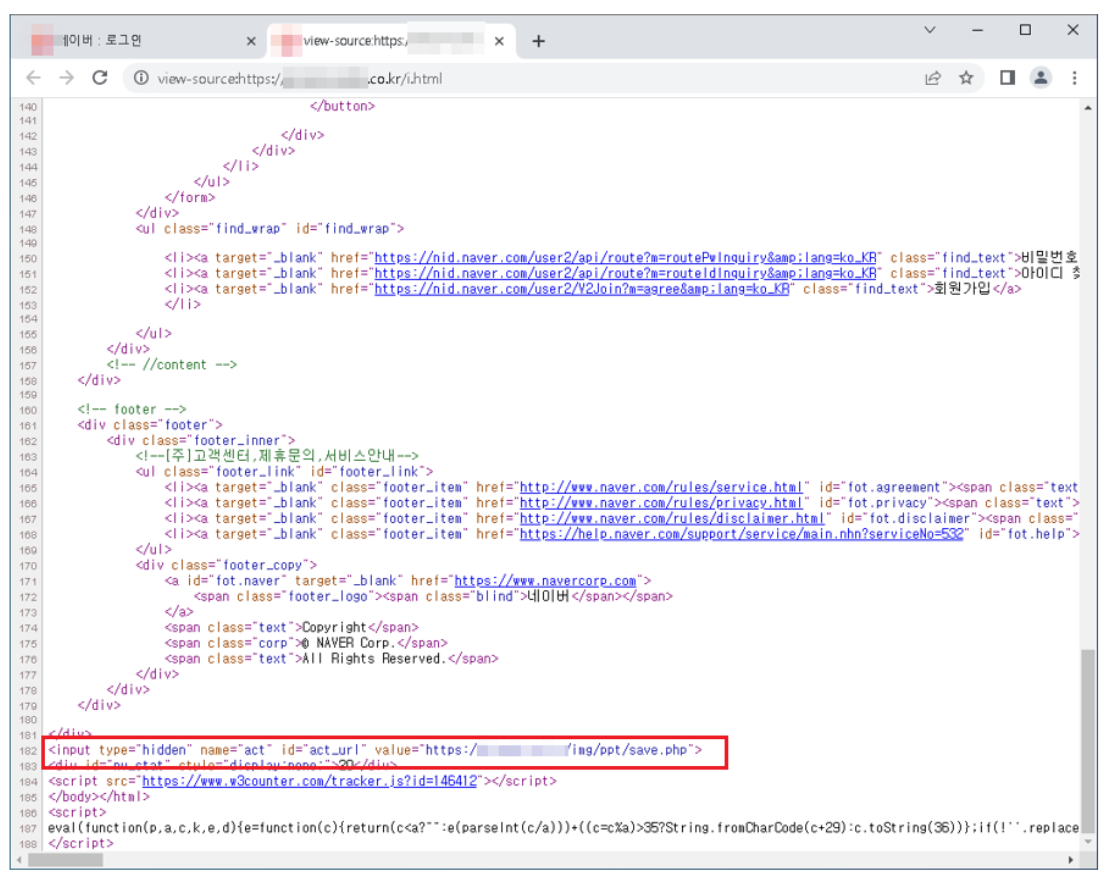Screen dimensions: 1109x883
Task: Click the Copyright span line
Action: click(291, 628)
